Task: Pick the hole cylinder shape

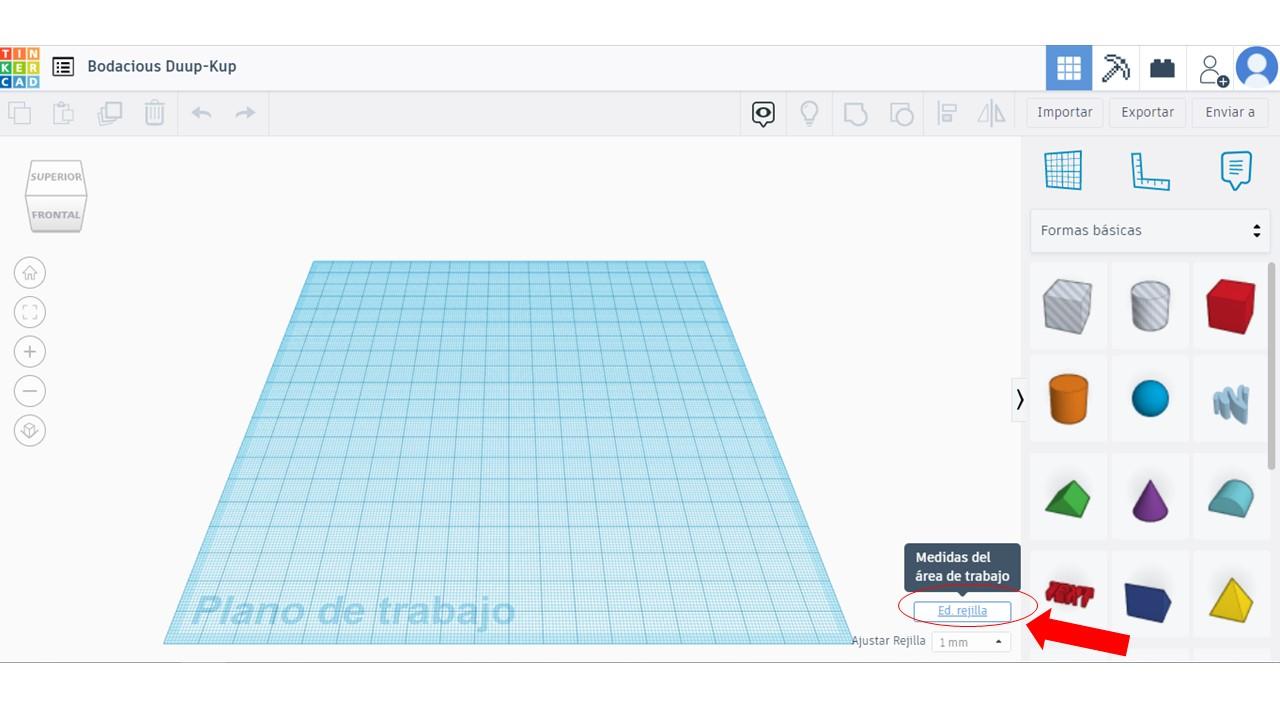Action: (1150, 305)
